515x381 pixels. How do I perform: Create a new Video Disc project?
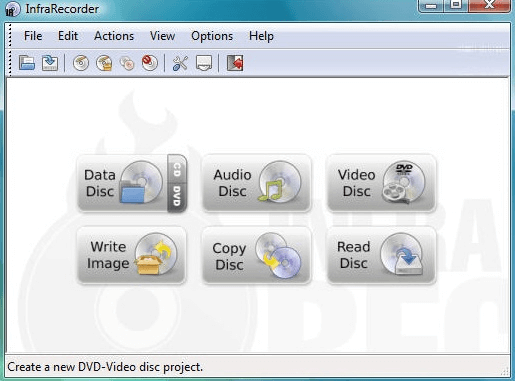(382, 183)
